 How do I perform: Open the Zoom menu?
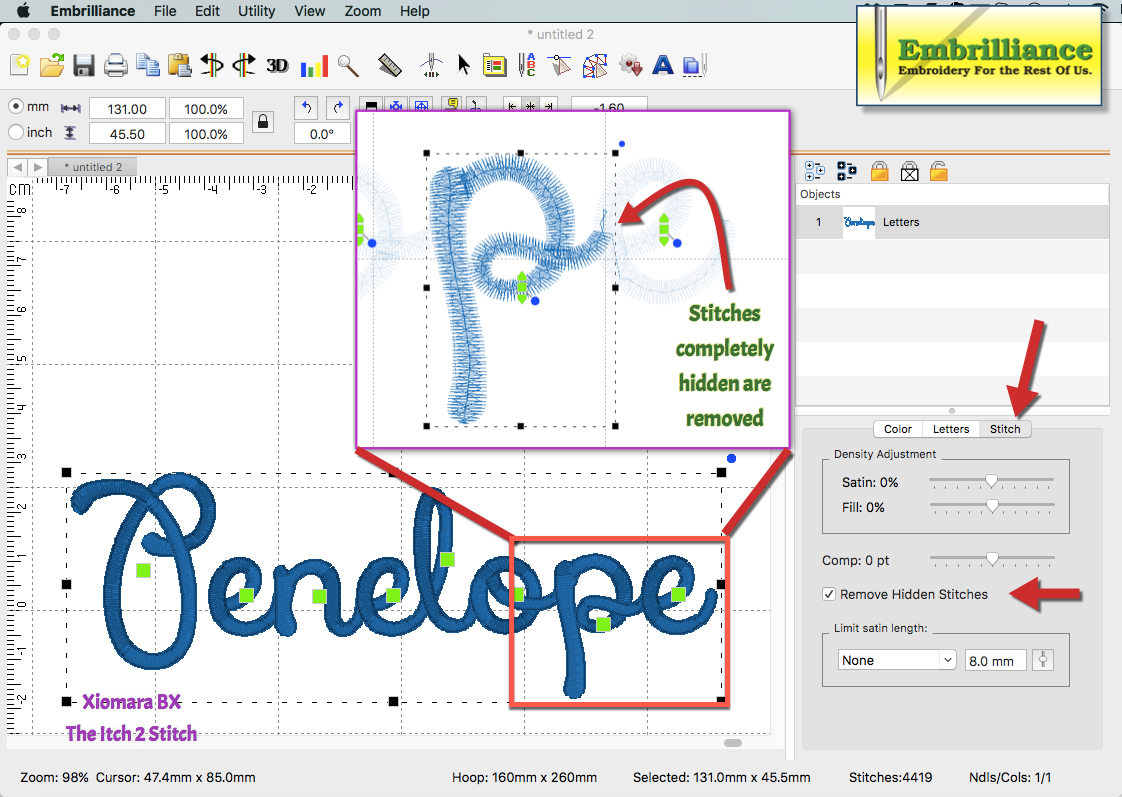tap(363, 11)
